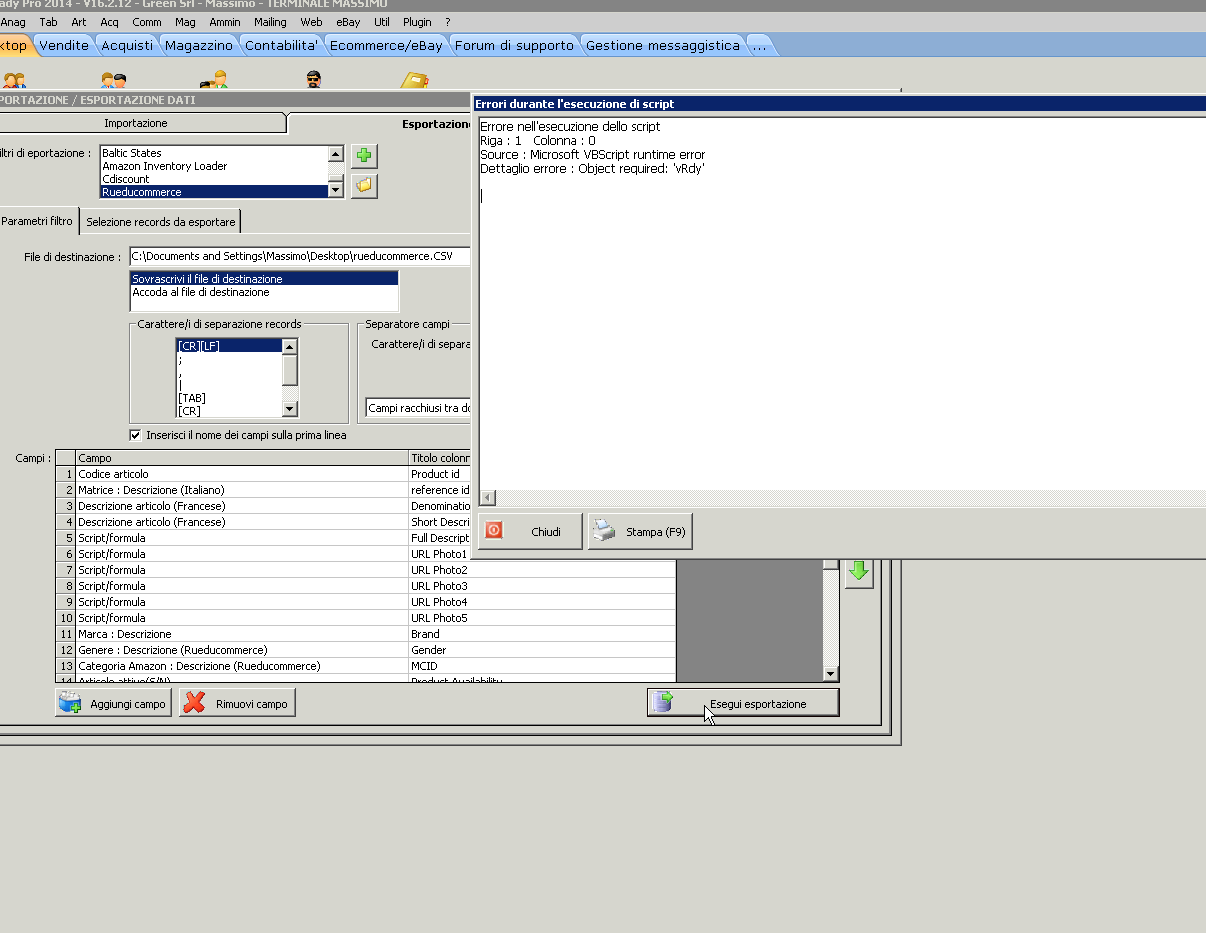
Task: Click the File di destinazione path field
Action: click(298, 257)
